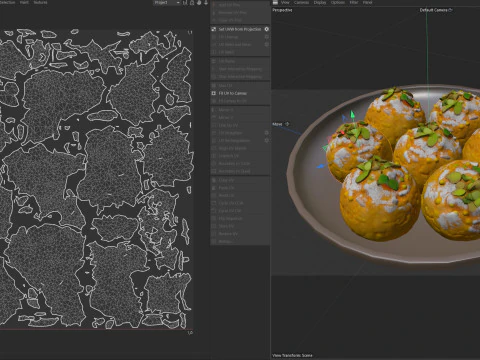This screenshot has height=360, width=480.
Task: Open the Display menu in the viewport
Action: [320, 2]
